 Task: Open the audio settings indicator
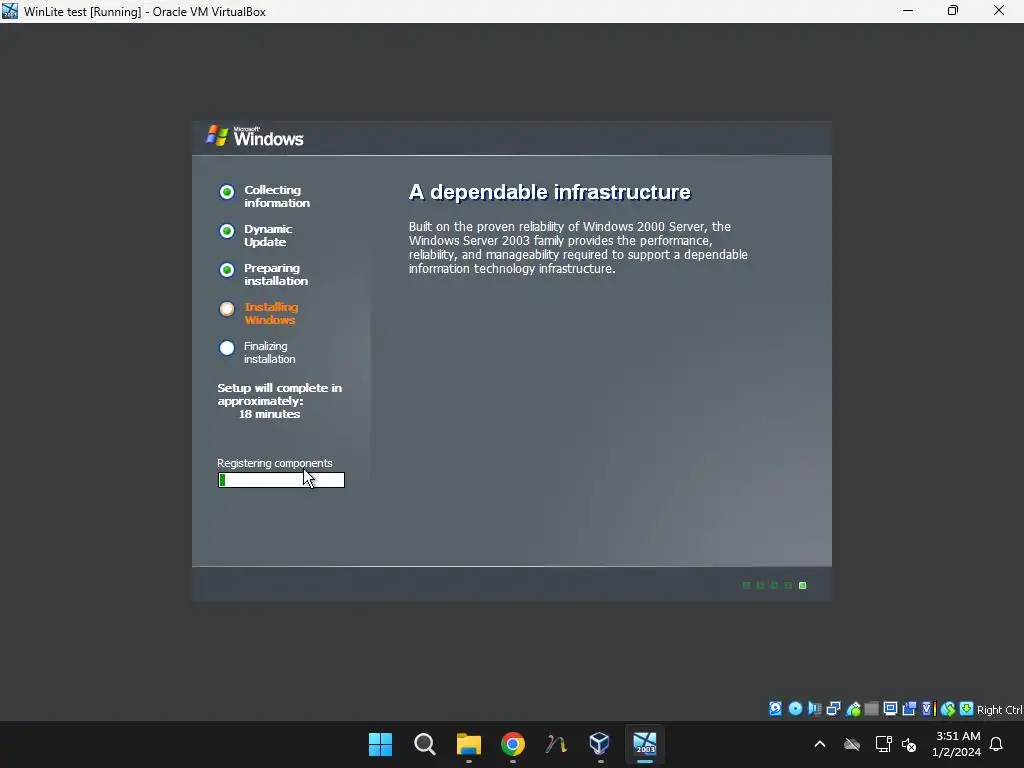[814, 709]
